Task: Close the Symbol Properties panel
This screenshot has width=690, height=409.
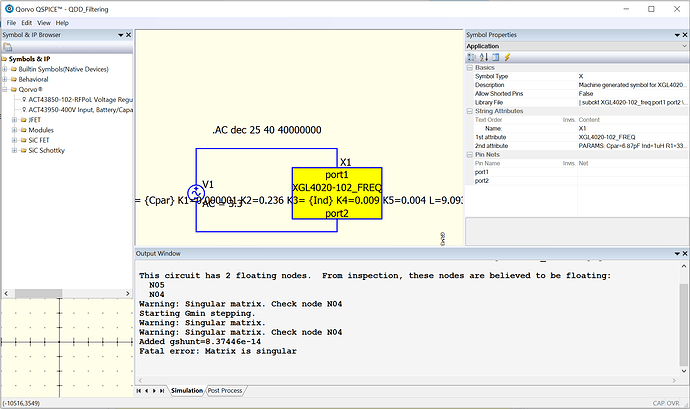Action: (x=685, y=35)
